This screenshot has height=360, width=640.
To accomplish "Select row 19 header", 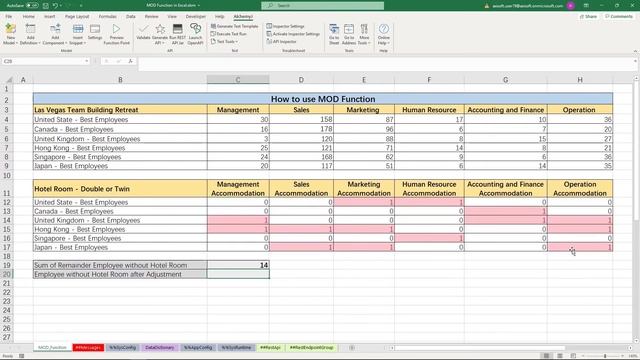I will (7, 265).
